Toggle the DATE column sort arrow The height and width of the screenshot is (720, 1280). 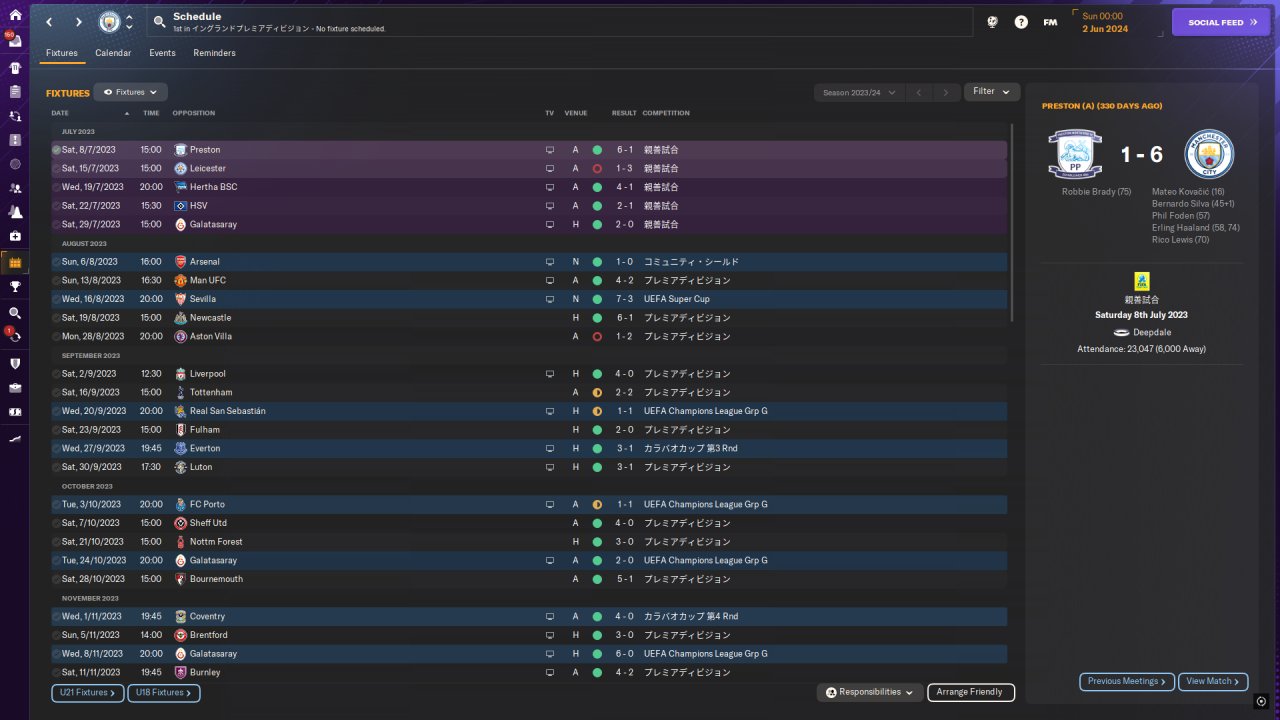pos(127,113)
